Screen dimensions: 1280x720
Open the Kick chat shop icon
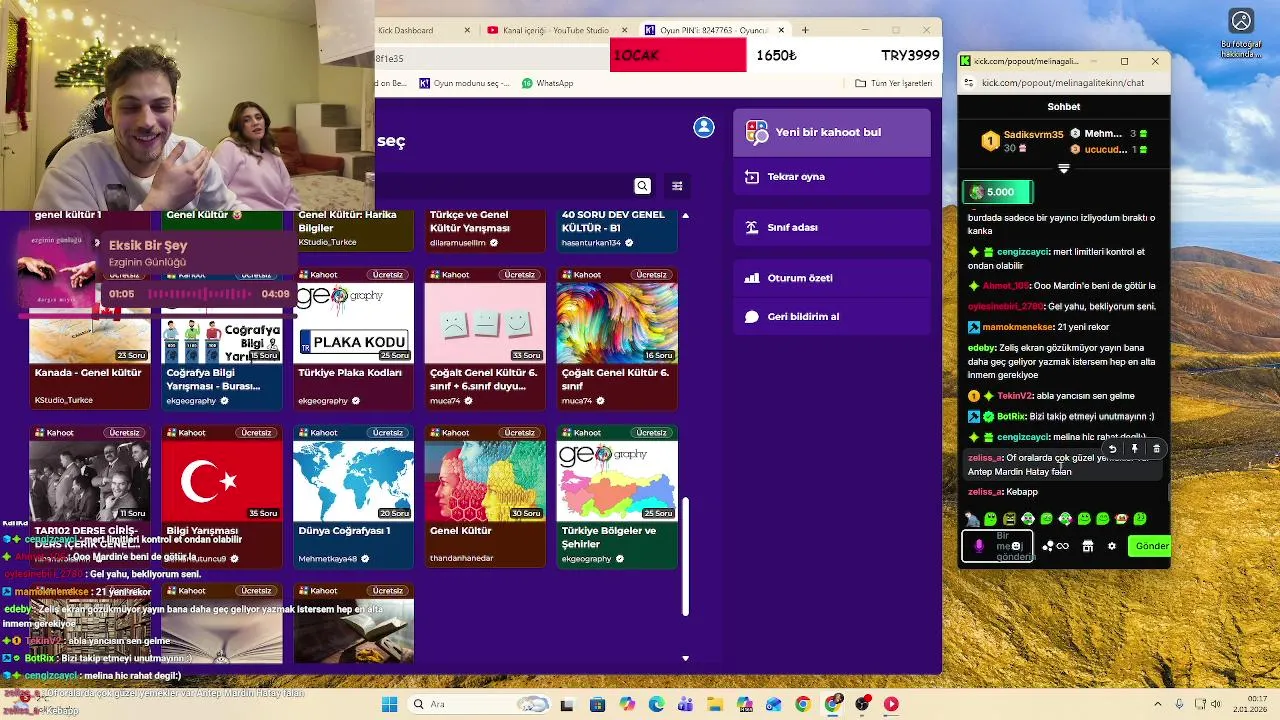pyautogui.click(x=1088, y=546)
